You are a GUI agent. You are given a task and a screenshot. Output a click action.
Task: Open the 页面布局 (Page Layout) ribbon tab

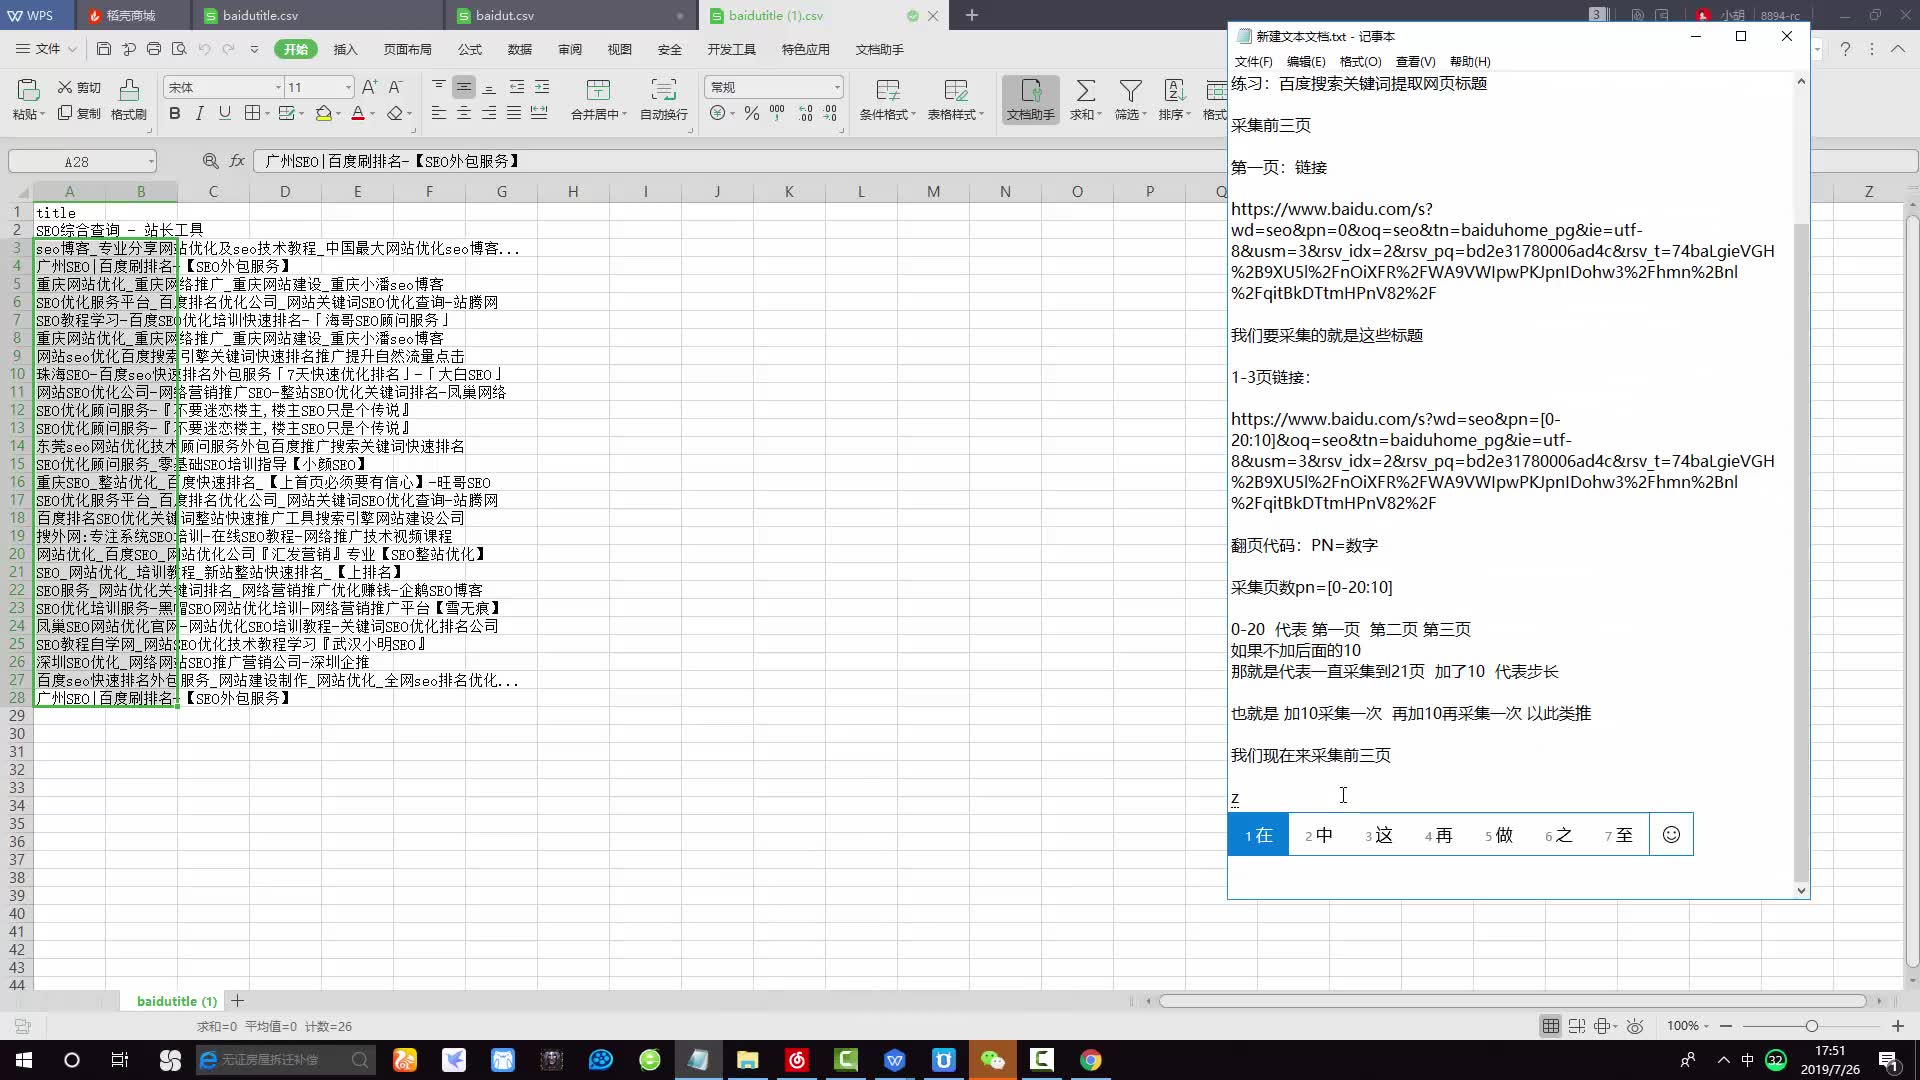[407, 49]
